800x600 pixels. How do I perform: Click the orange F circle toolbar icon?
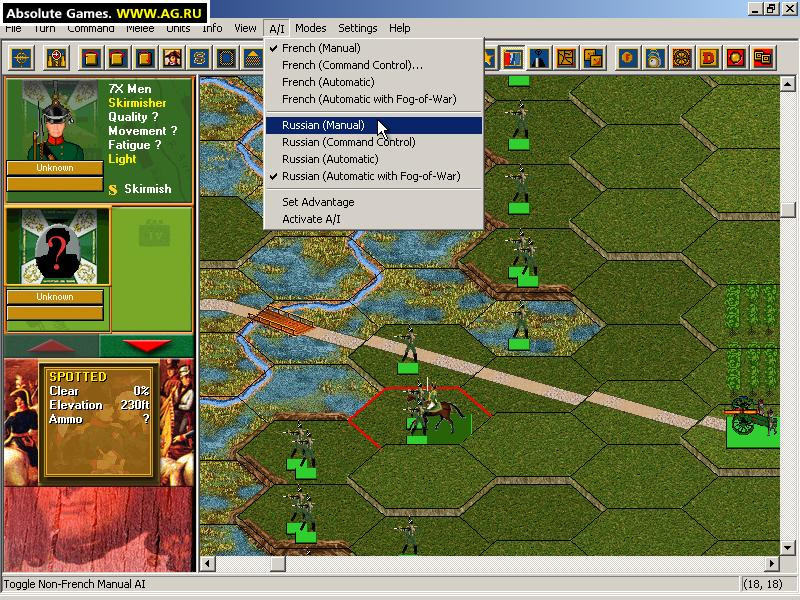point(628,58)
